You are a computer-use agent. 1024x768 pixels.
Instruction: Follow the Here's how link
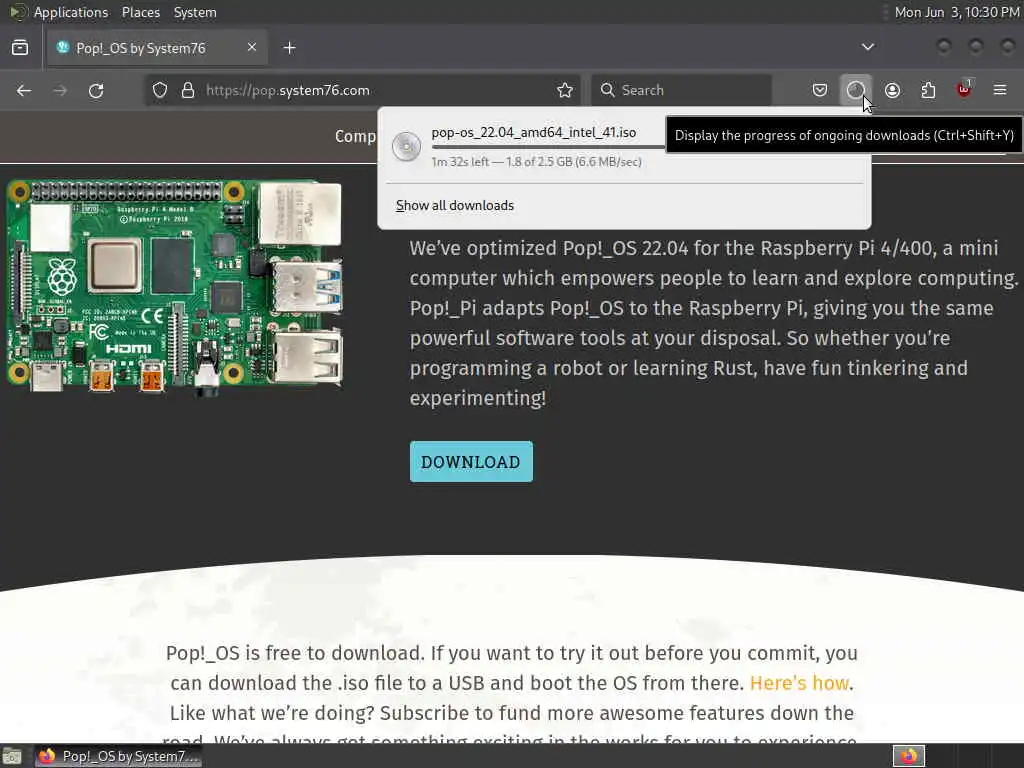point(799,683)
